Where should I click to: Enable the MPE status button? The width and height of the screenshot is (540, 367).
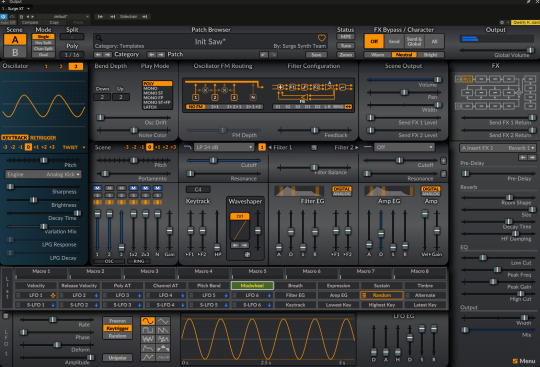346,37
